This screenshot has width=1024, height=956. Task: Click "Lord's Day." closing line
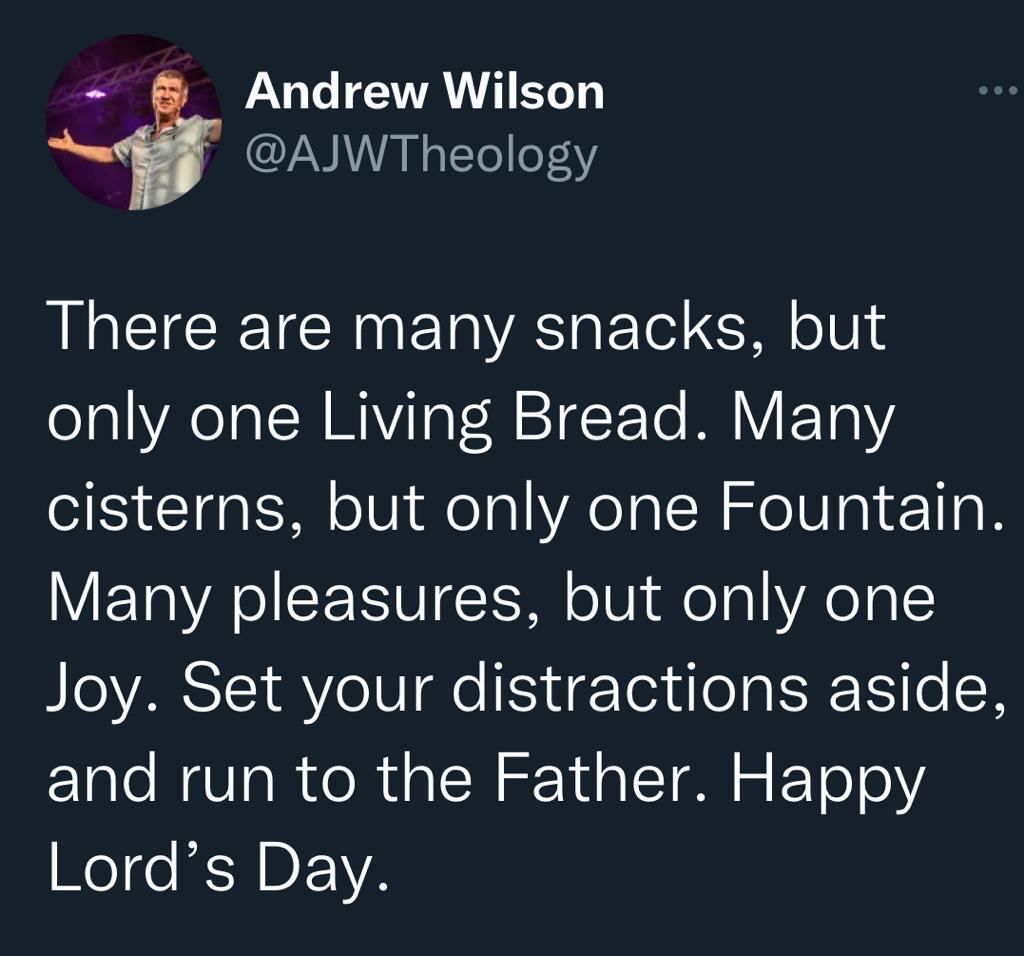(x=219, y=872)
